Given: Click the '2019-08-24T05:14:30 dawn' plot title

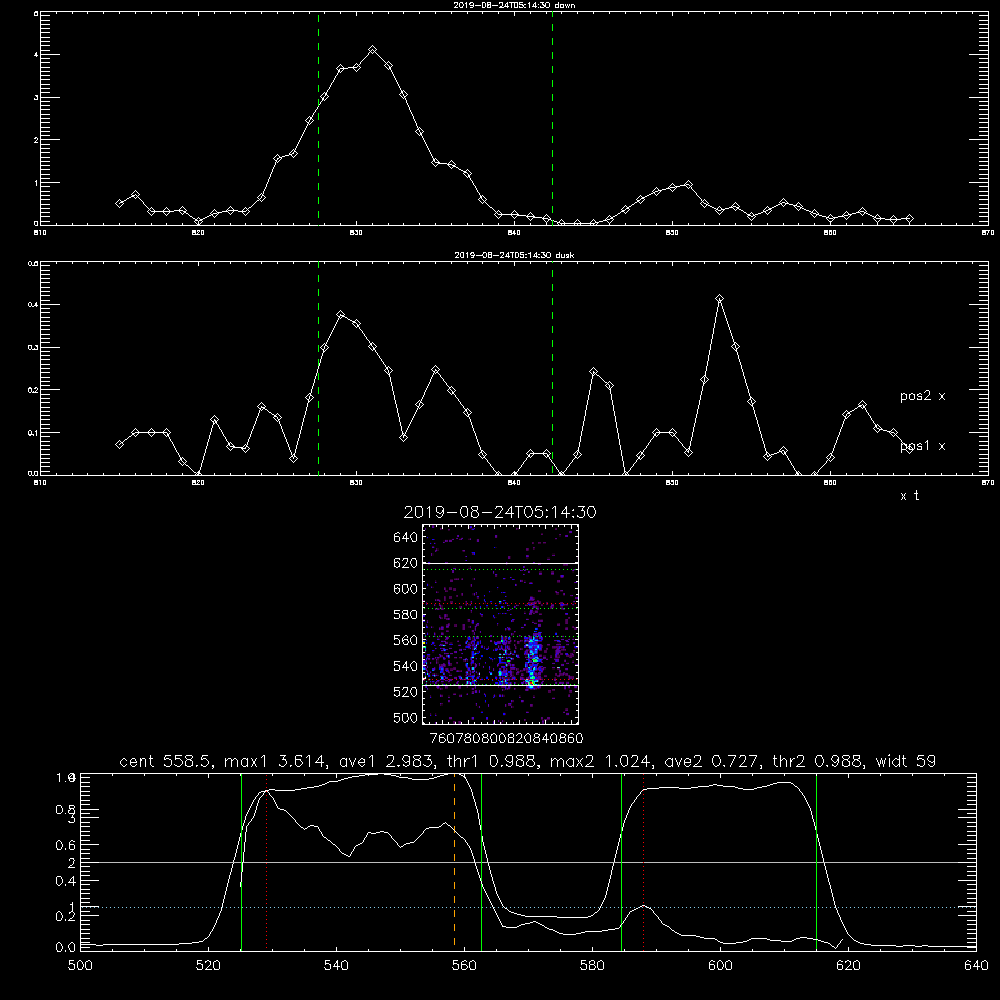Looking at the screenshot, I should pos(514,5).
